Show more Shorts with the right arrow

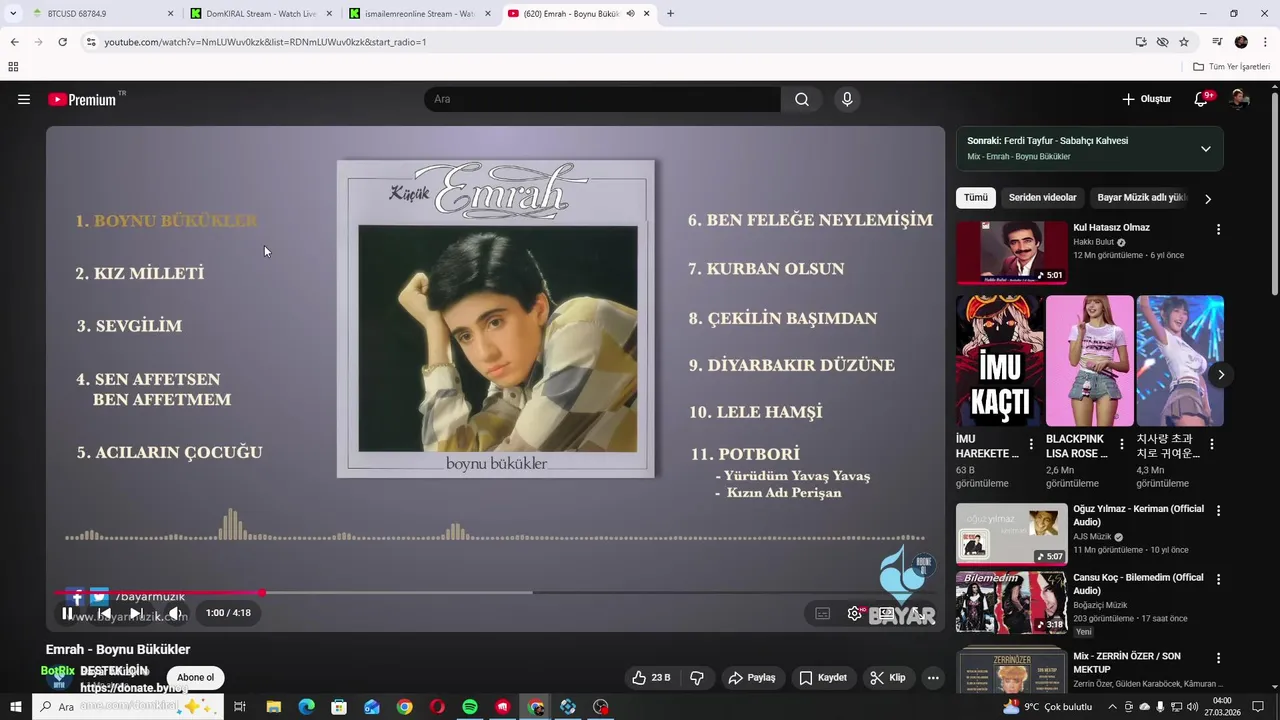[x=1220, y=374]
